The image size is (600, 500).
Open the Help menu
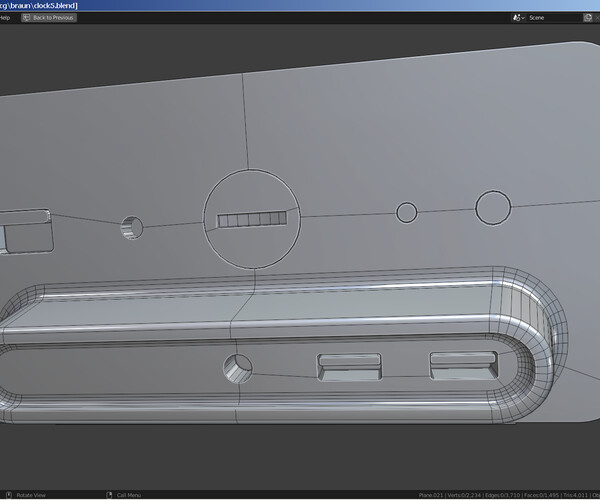coord(5,18)
